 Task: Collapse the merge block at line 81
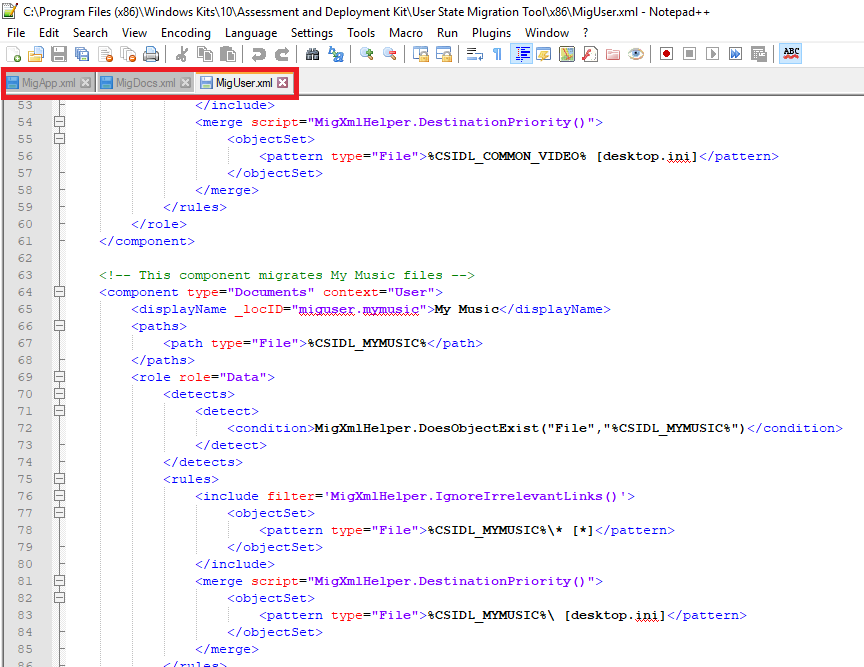point(60,581)
